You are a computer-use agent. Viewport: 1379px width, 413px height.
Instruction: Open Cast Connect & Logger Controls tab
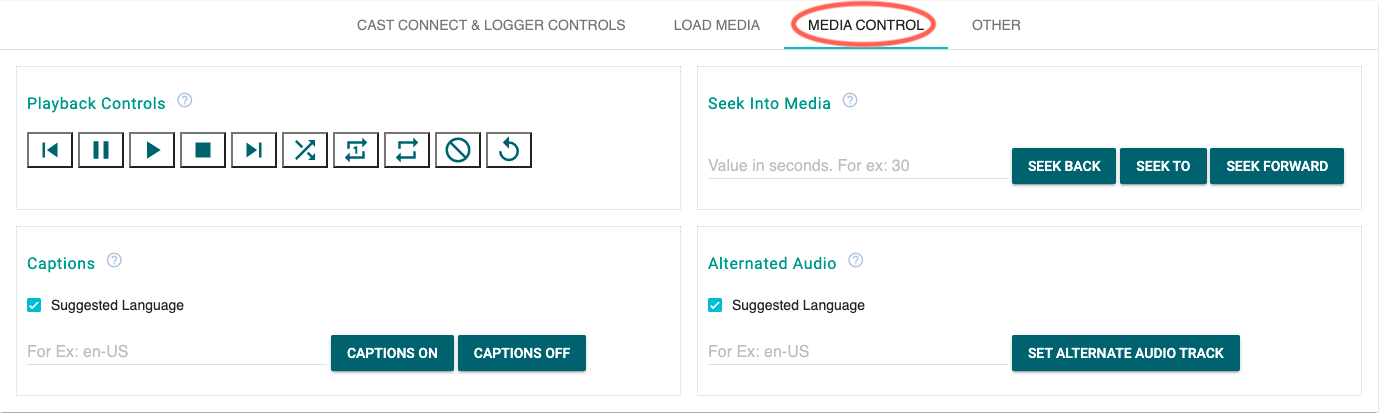(x=491, y=25)
